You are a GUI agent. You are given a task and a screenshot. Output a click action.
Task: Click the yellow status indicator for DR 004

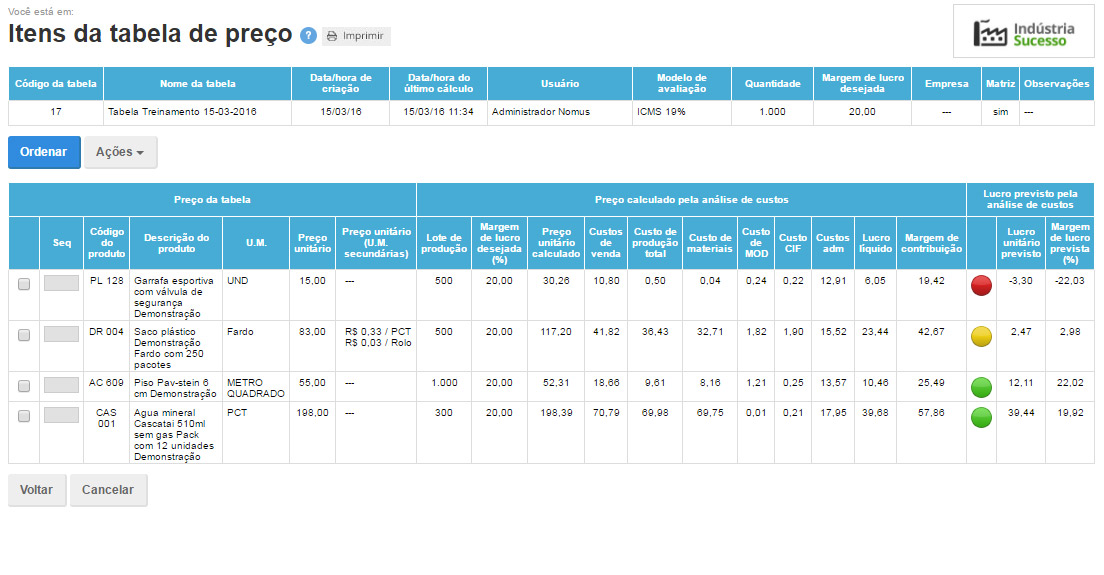pos(982,337)
